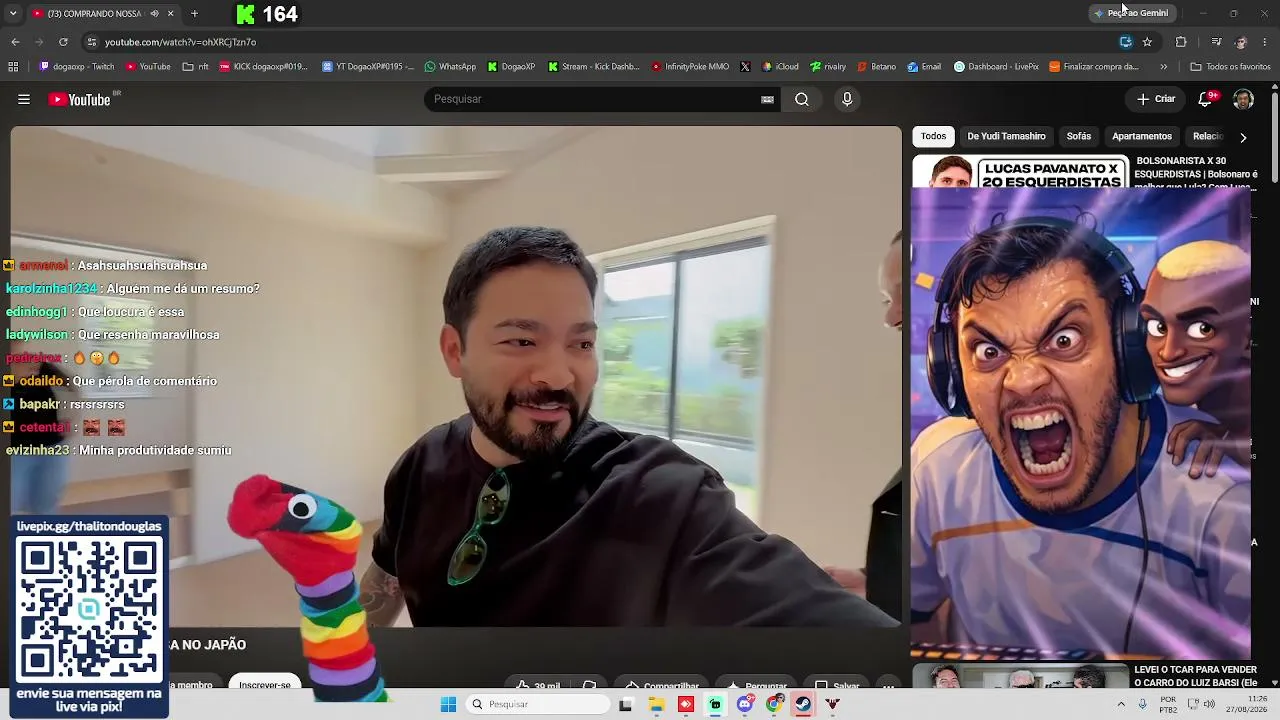Show more bookmarks with the chevron

pyautogui.click(x=1163, y=67)
